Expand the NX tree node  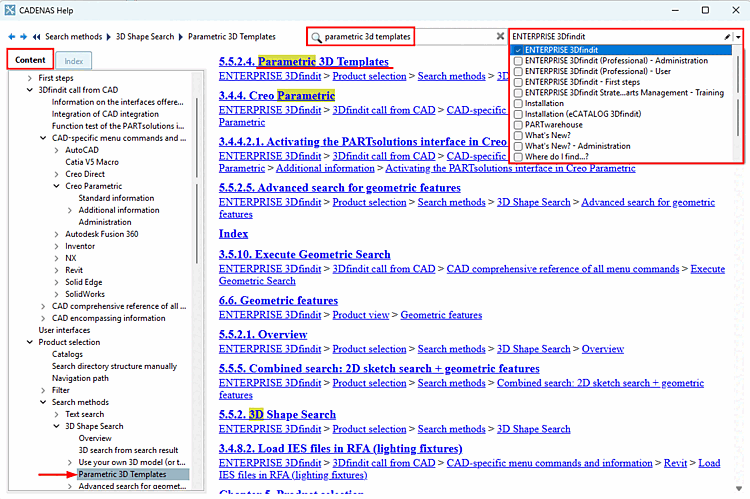56,258
